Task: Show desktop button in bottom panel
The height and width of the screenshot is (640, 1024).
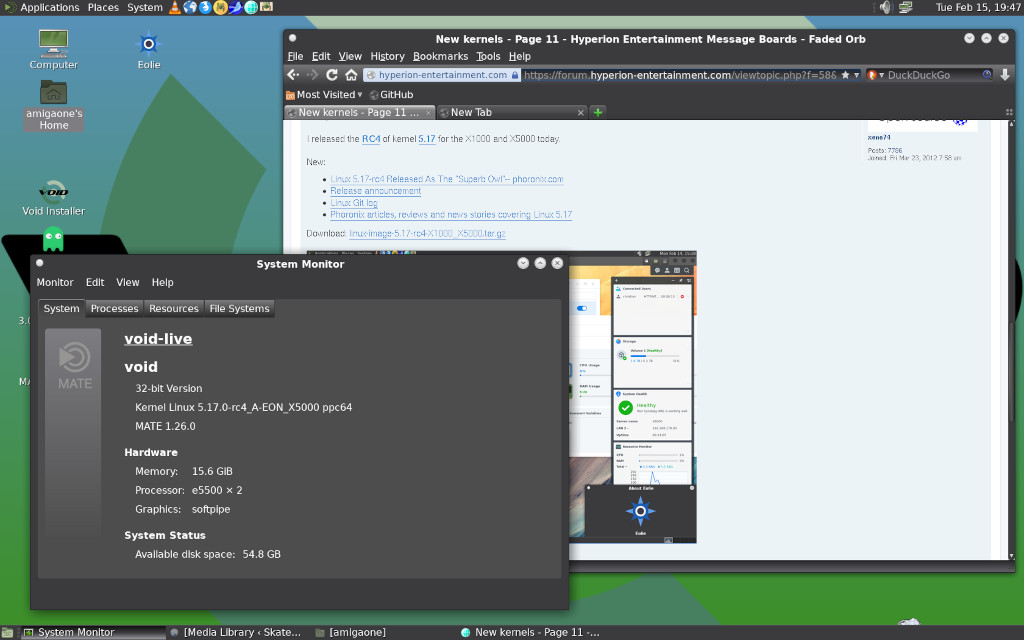Action: (7, 632)
